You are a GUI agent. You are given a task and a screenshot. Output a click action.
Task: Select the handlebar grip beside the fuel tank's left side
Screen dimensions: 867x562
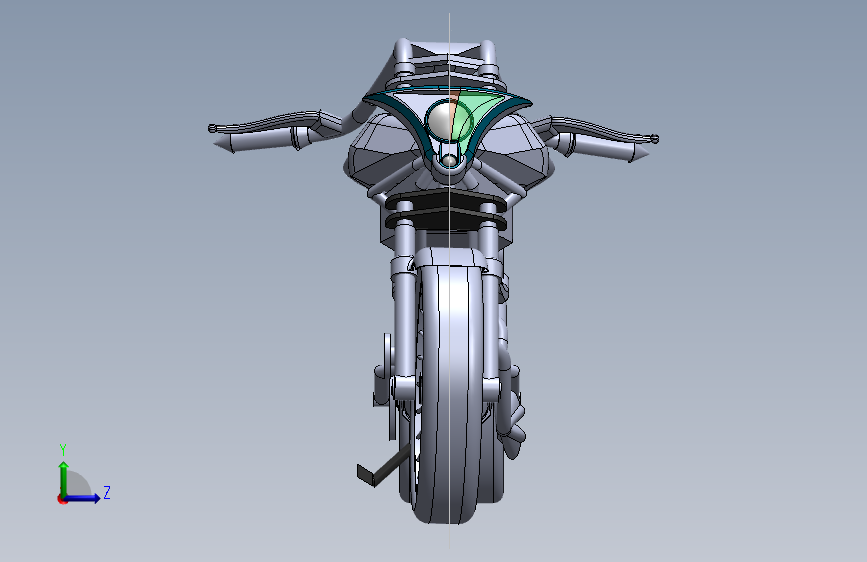tap(260, 142)
